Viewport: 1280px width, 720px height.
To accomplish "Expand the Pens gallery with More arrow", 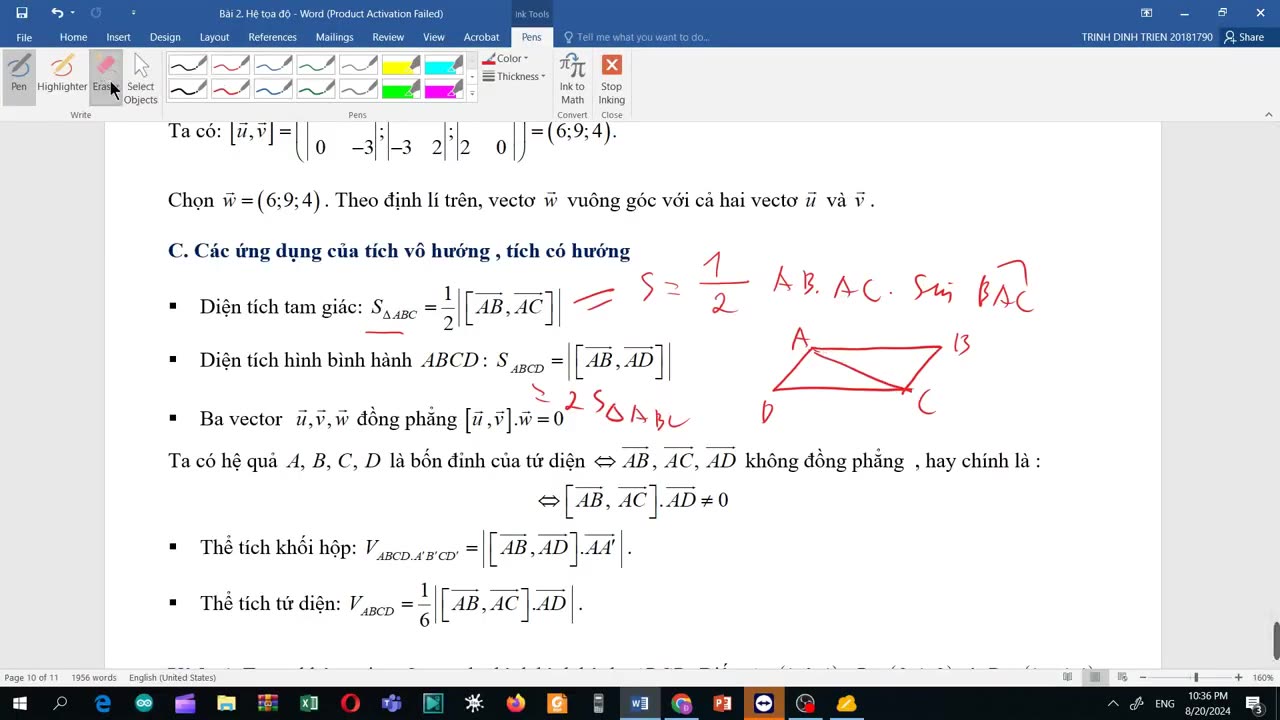I will 472,95.
